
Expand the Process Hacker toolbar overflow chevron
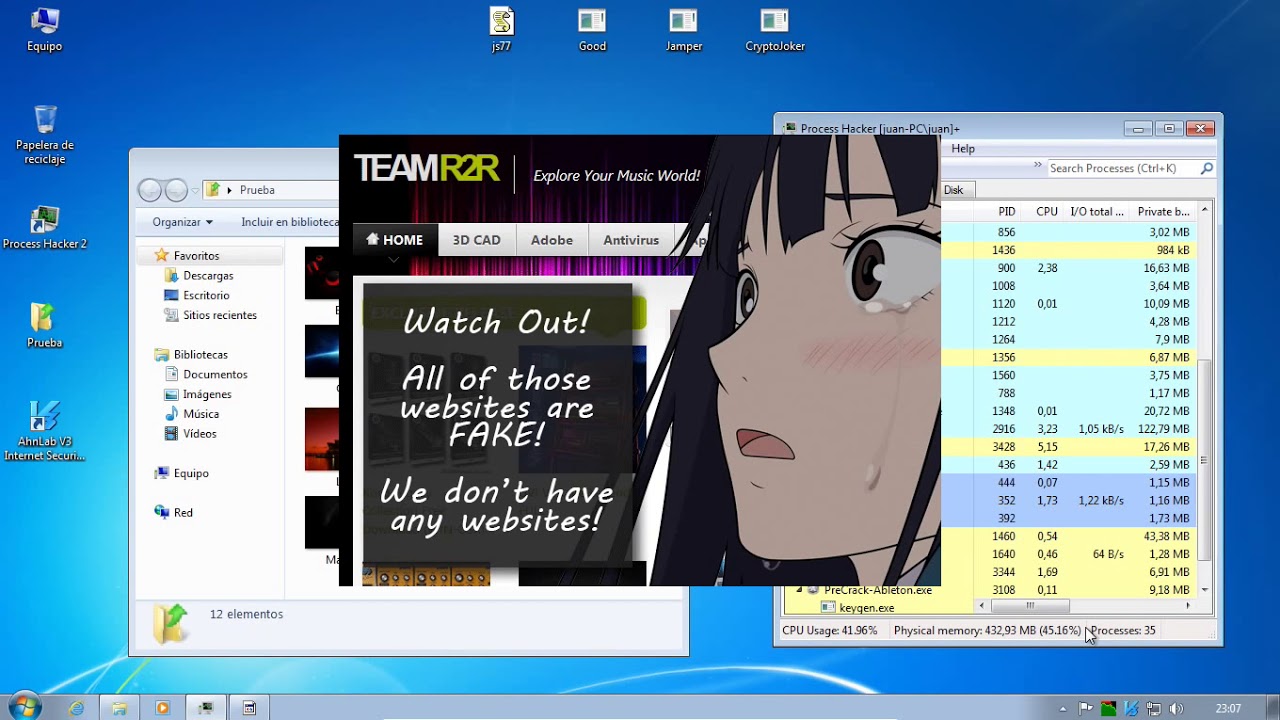coord(1037,166)
